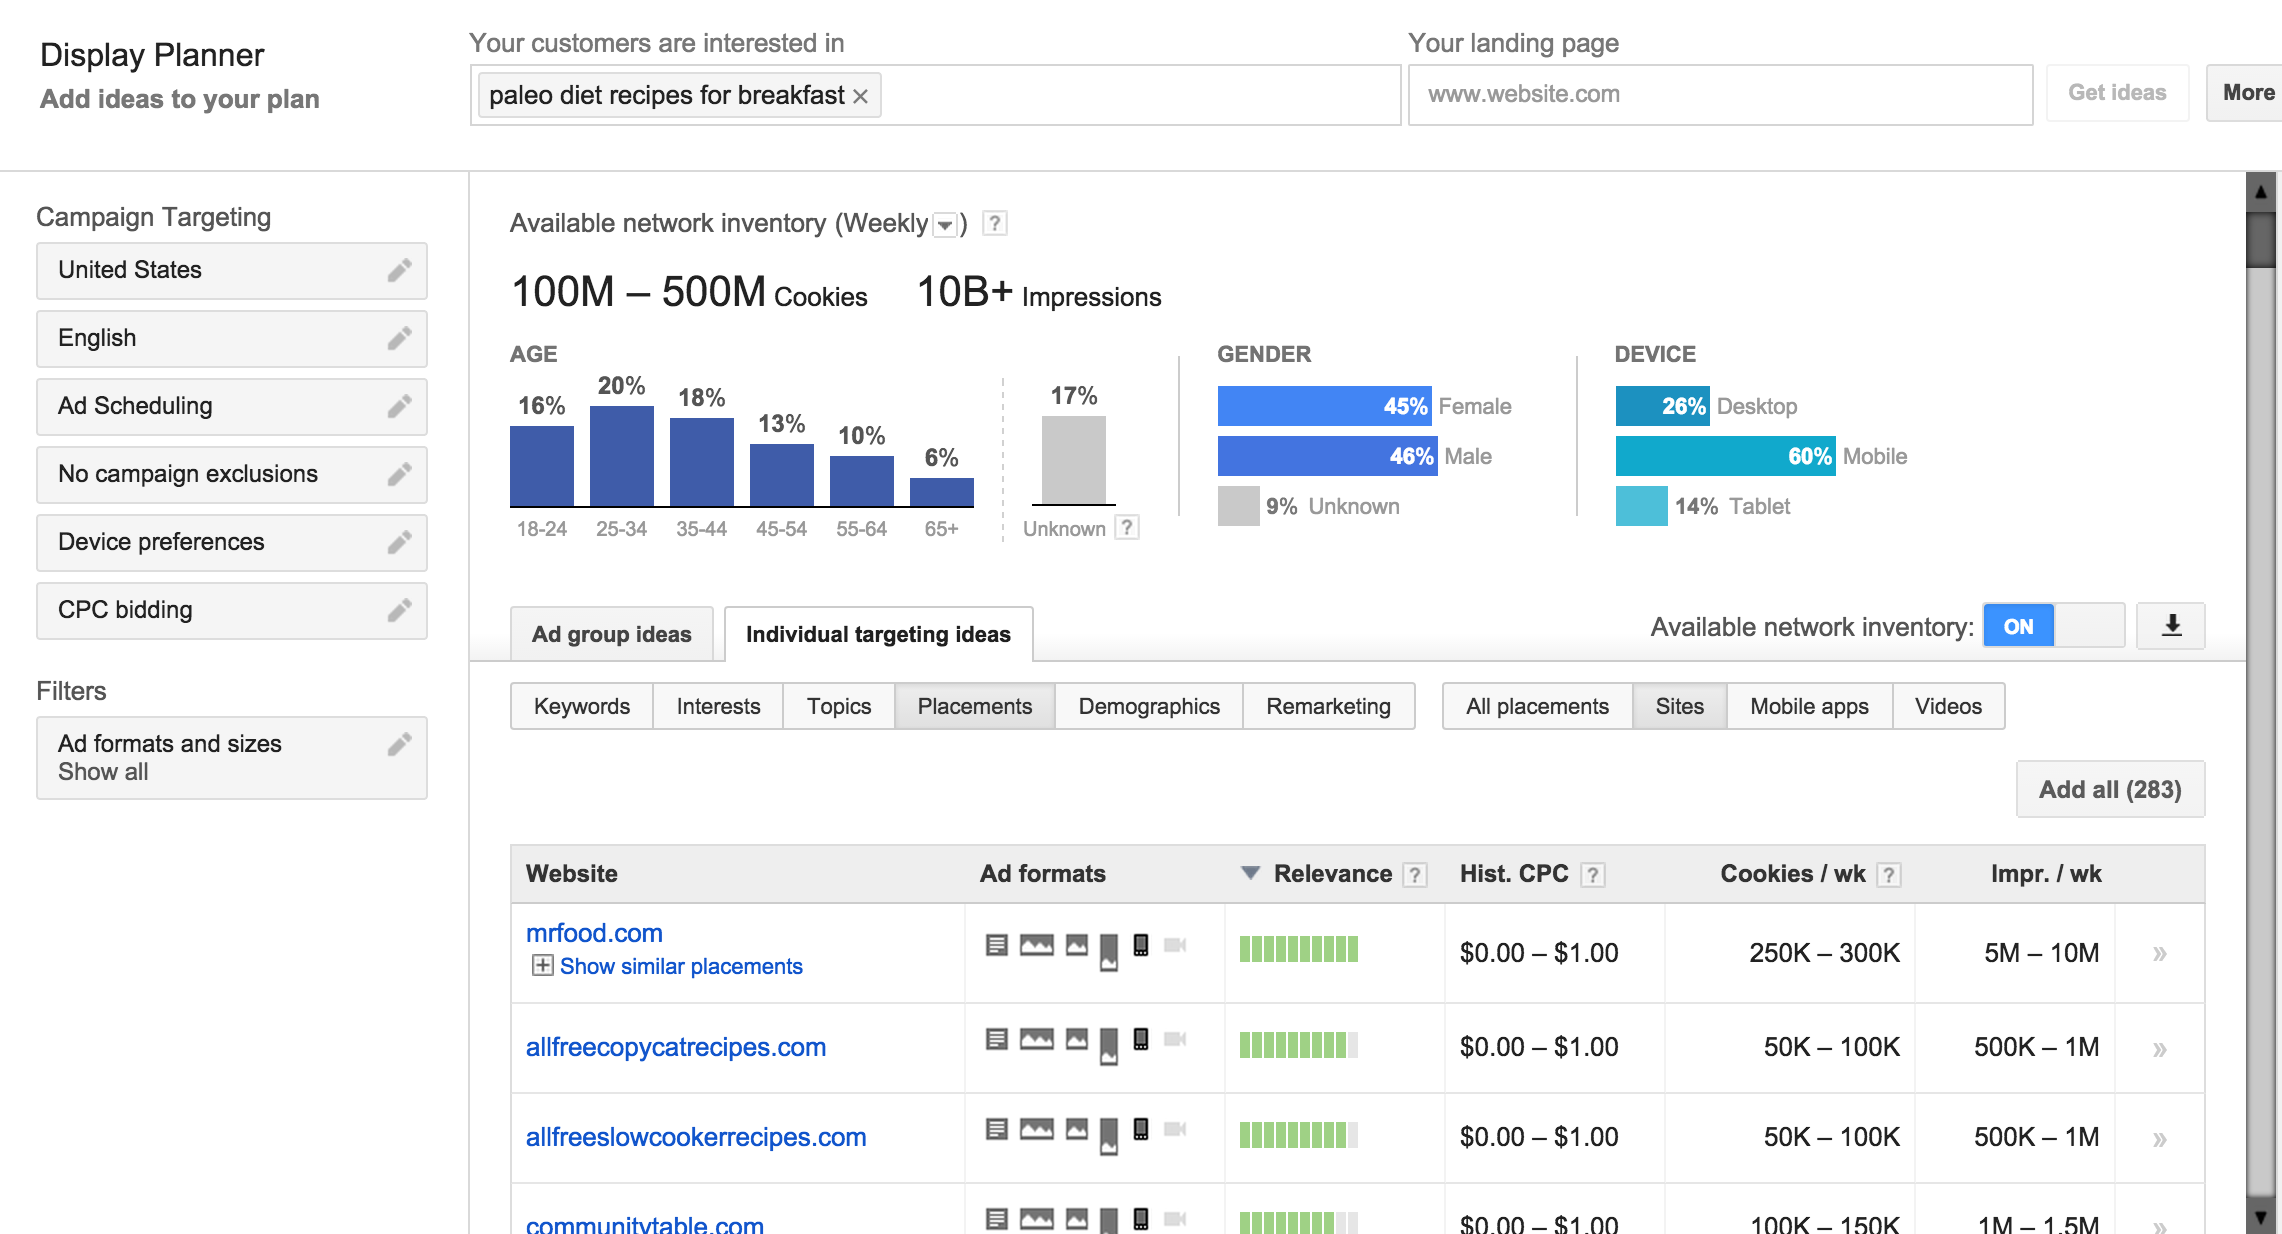The height and width of the screenshot is (1234, 2282).
Task: Select the Placements targeting tab
Action: pyautogui.click(x=975, y=706)
